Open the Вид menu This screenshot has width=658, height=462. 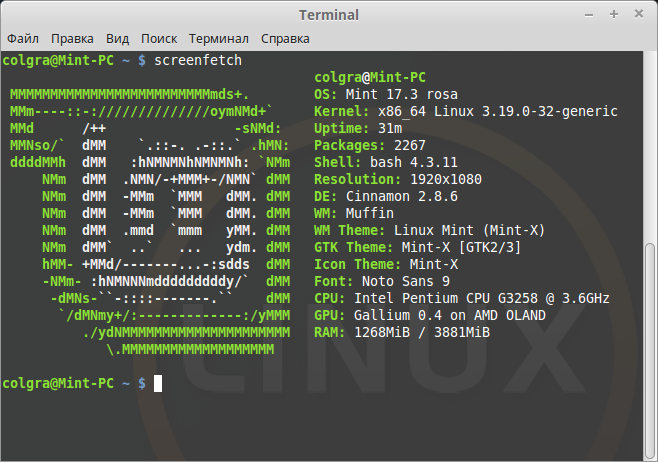tap(118, 38)
